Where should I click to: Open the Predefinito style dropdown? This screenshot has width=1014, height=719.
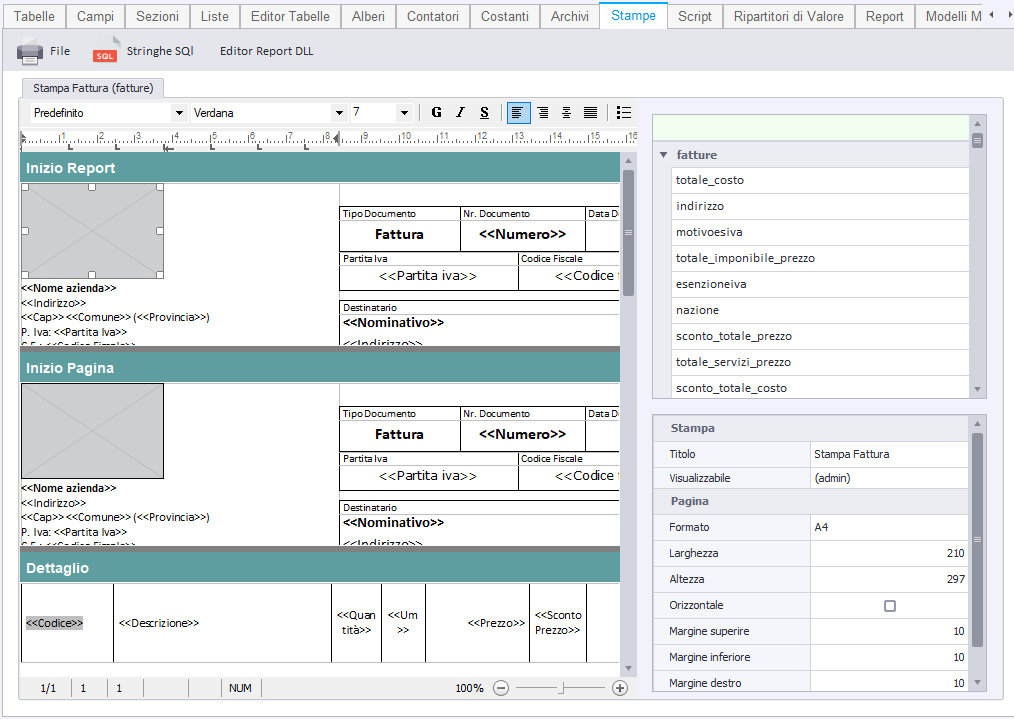179,113
